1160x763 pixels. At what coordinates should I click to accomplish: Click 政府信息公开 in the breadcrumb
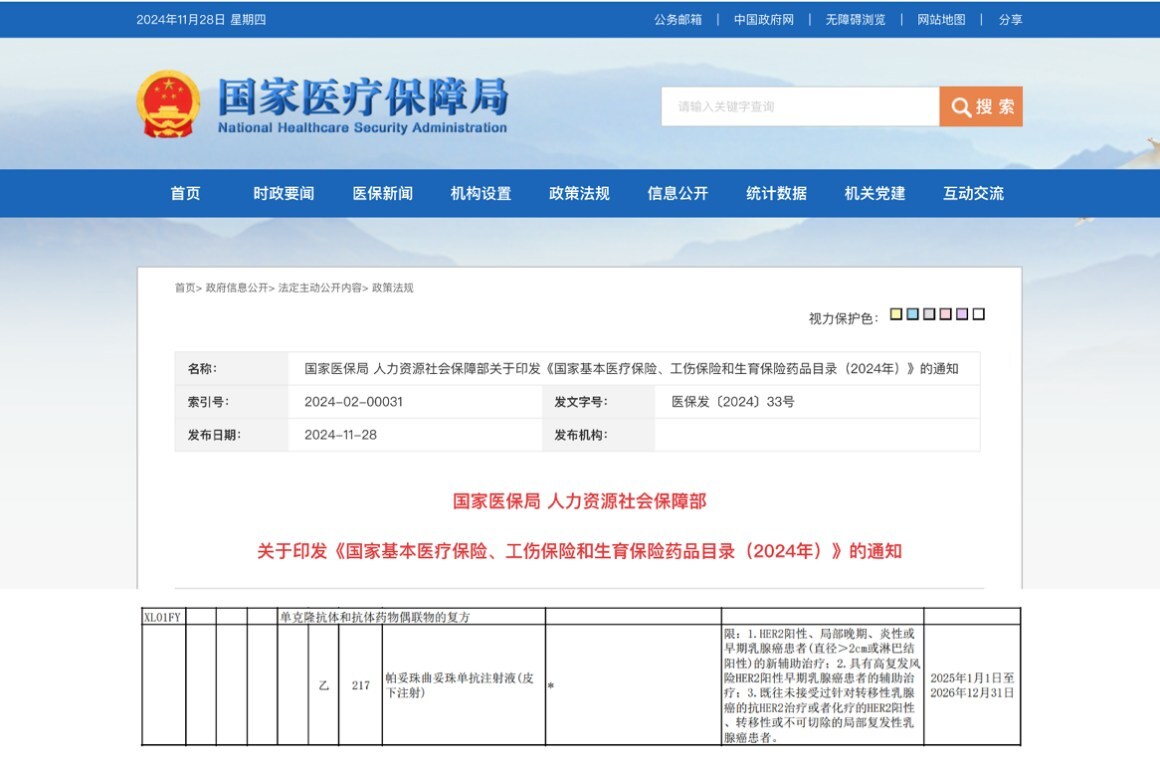(236, 288)
